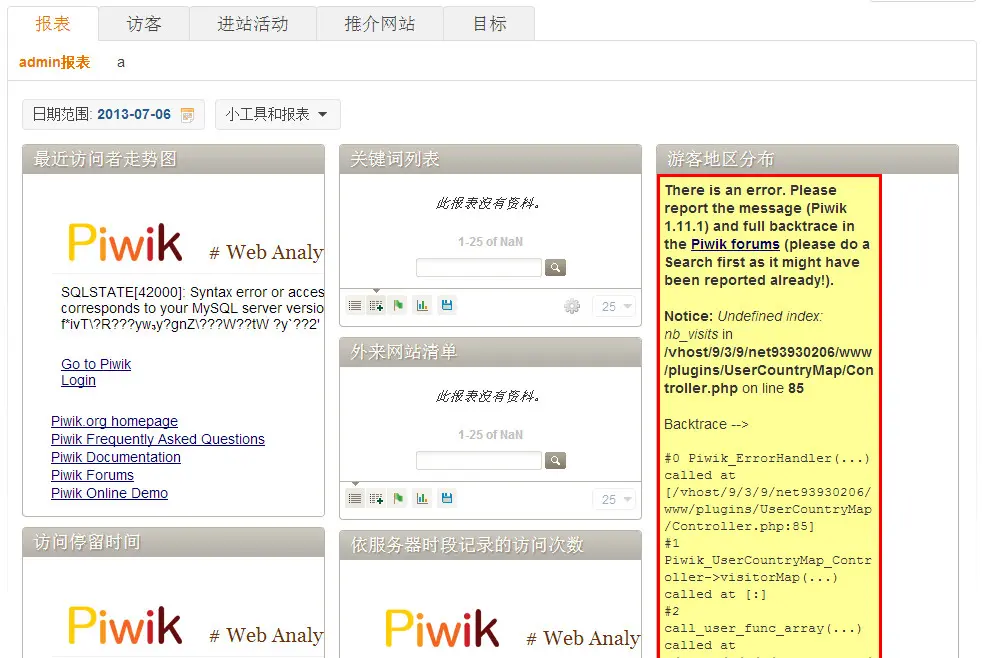982x658 pixels.
Task: Click the export save icon in 关键词列表
Action: tap(447, 306)
